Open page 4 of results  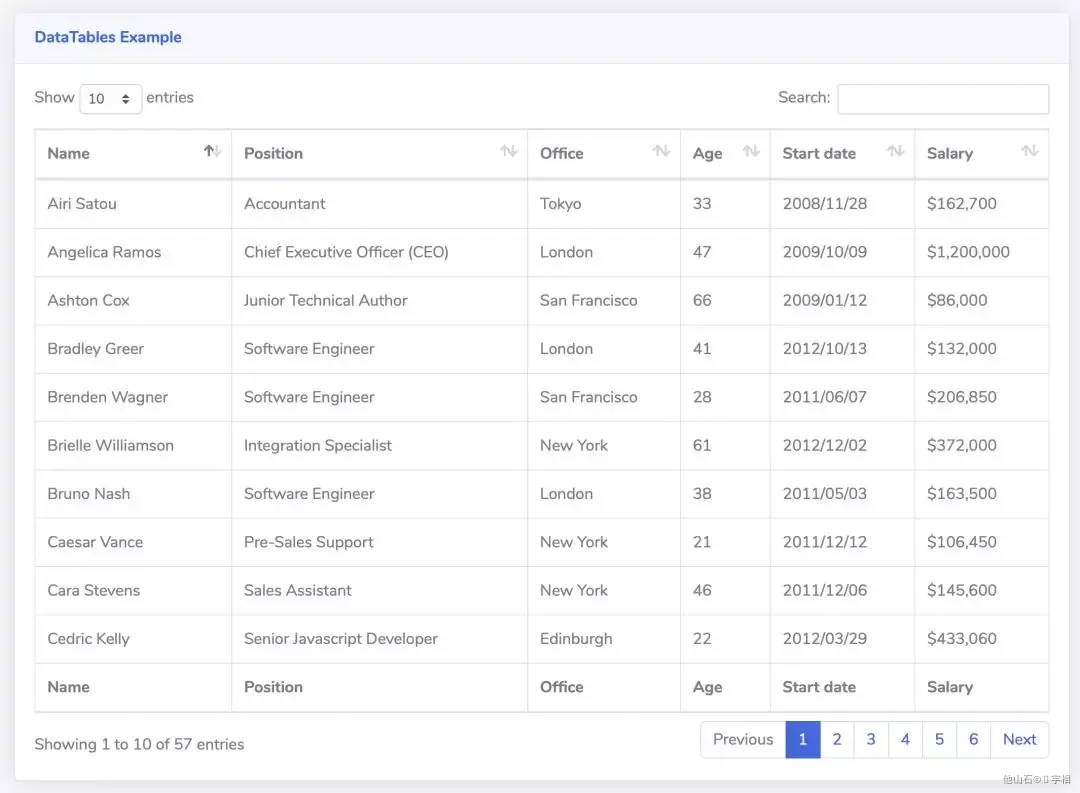(x=905, y=740)
